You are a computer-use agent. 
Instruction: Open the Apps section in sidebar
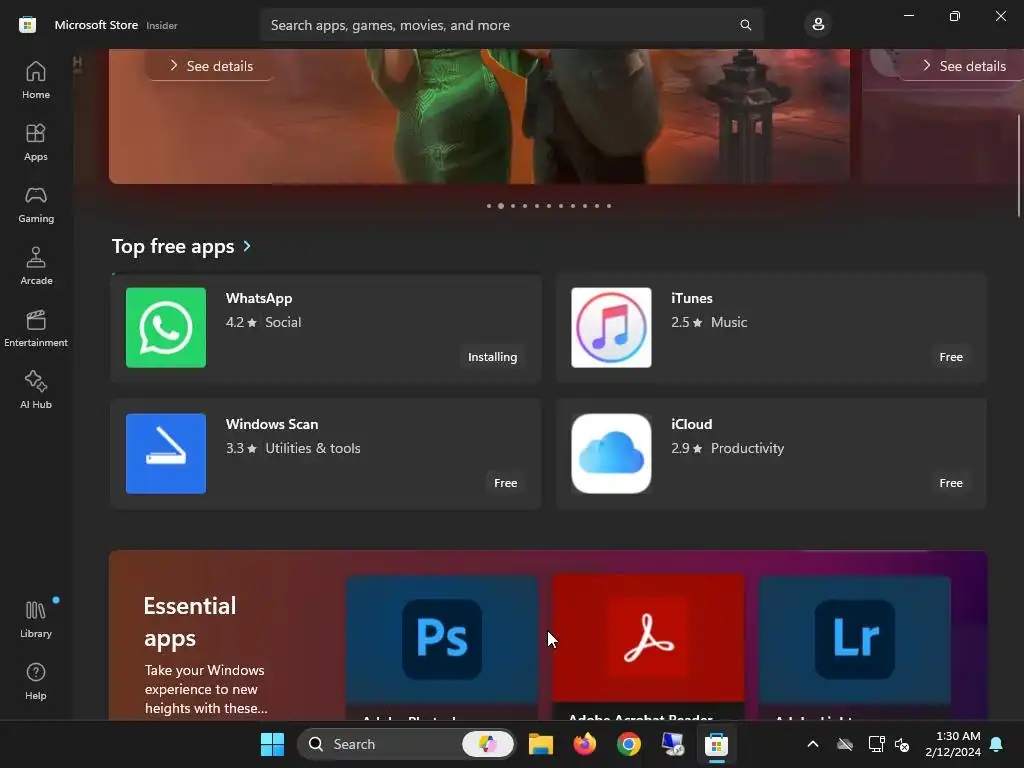[x=36, y=142]
